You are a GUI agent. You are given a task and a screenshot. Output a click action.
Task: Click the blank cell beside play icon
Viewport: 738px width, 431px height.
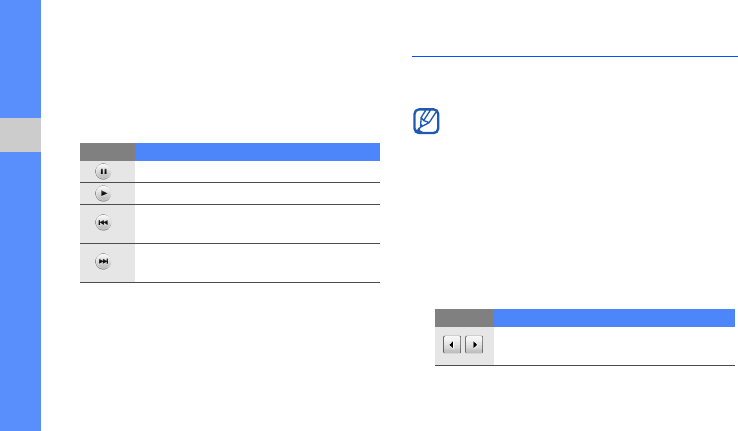pyautogui.click(x=257, y=193)
